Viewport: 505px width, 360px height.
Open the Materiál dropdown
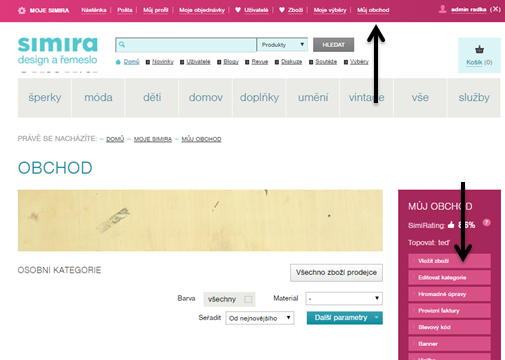click(x=344, y=298)
